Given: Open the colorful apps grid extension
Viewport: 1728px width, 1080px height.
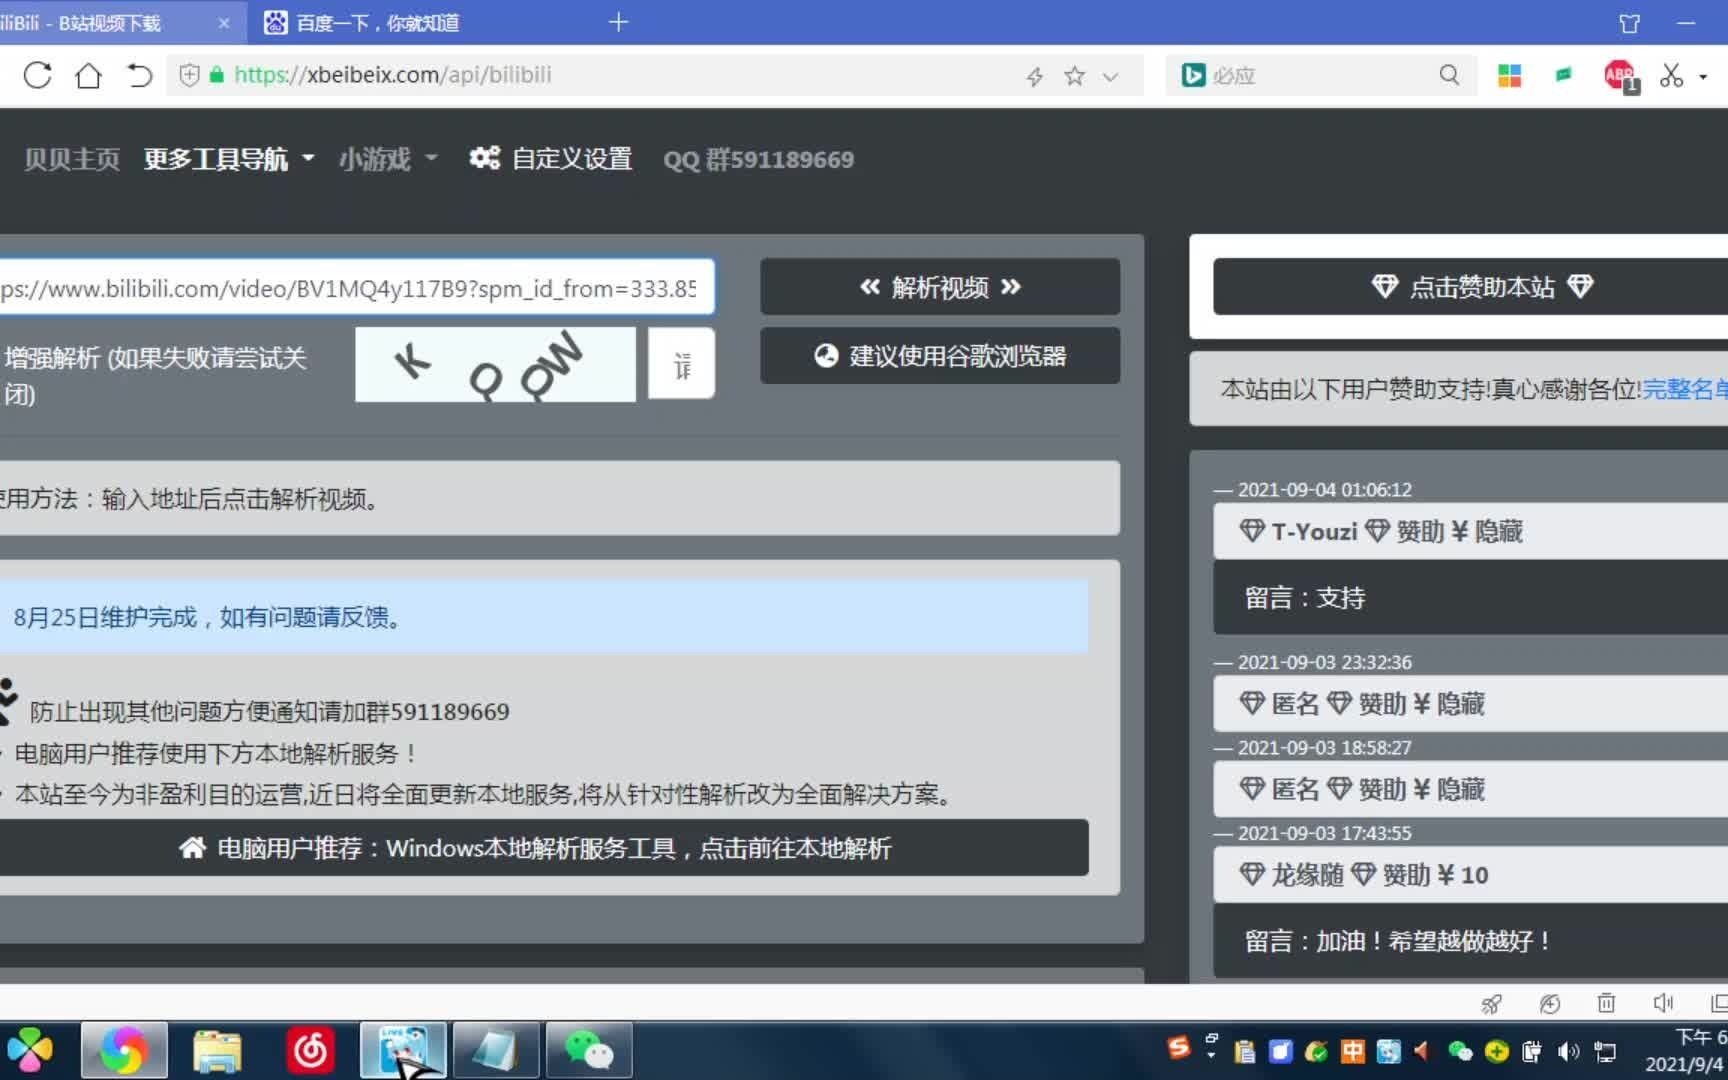Looking at the screenshot, I should click(1509, 75).
